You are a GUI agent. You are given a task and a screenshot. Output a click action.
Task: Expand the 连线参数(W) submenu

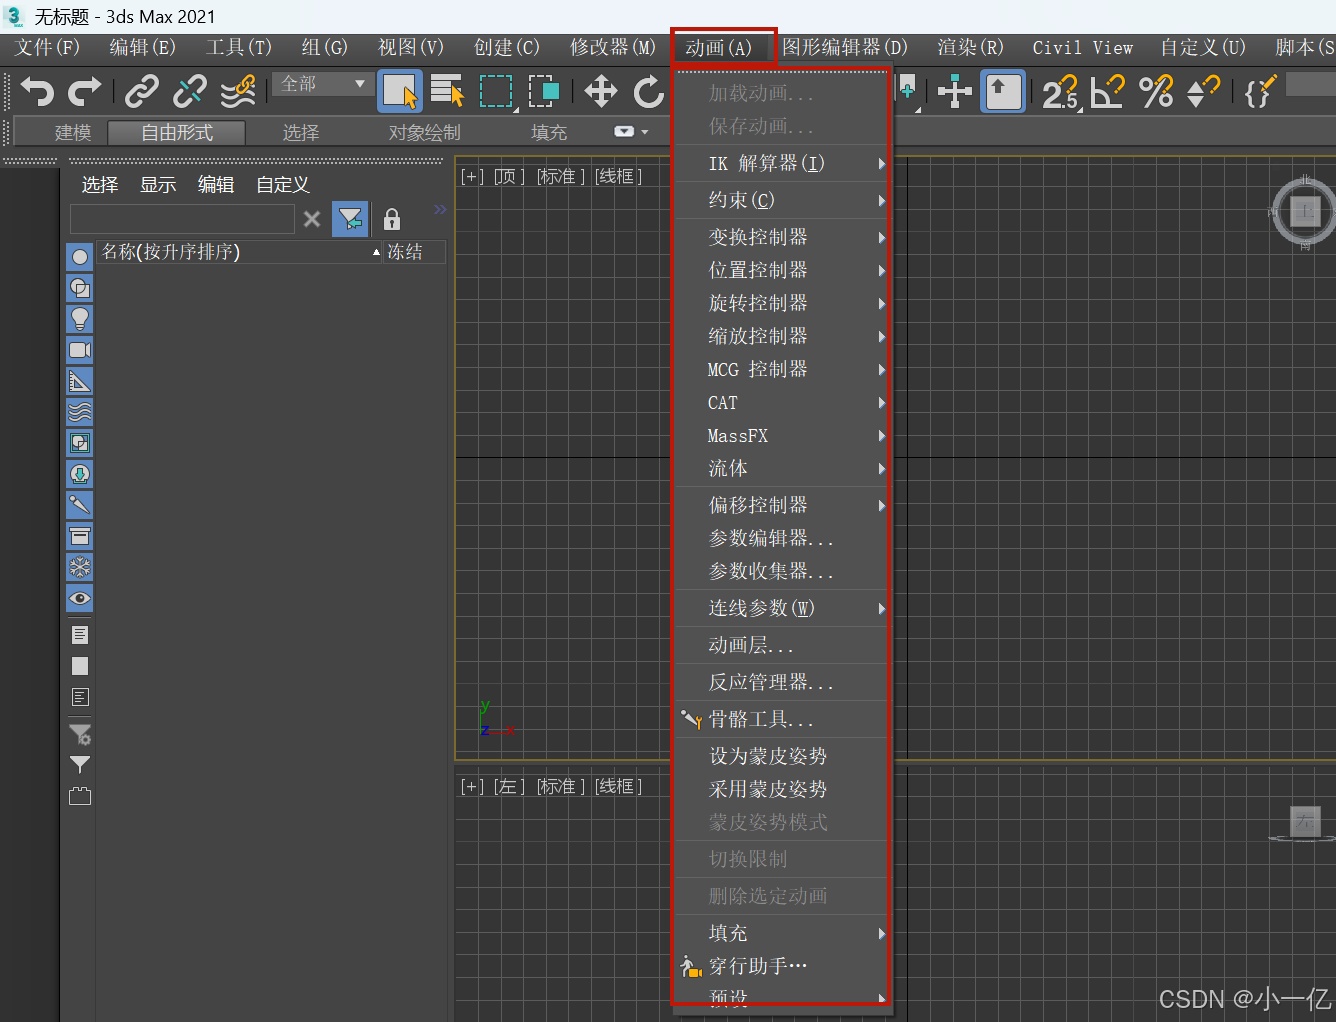pos(782,608)
